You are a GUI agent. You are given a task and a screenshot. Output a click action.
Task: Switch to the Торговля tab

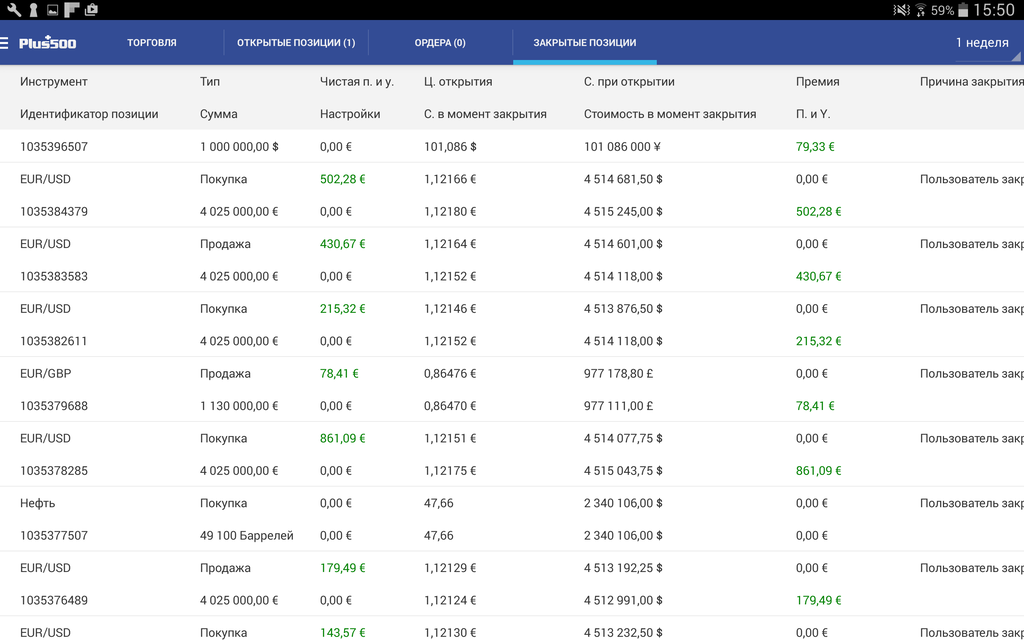[152, 43]
